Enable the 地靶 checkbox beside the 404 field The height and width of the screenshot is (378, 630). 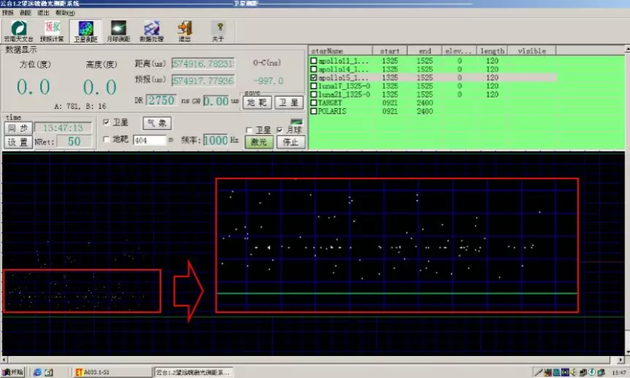click(106, 139)
